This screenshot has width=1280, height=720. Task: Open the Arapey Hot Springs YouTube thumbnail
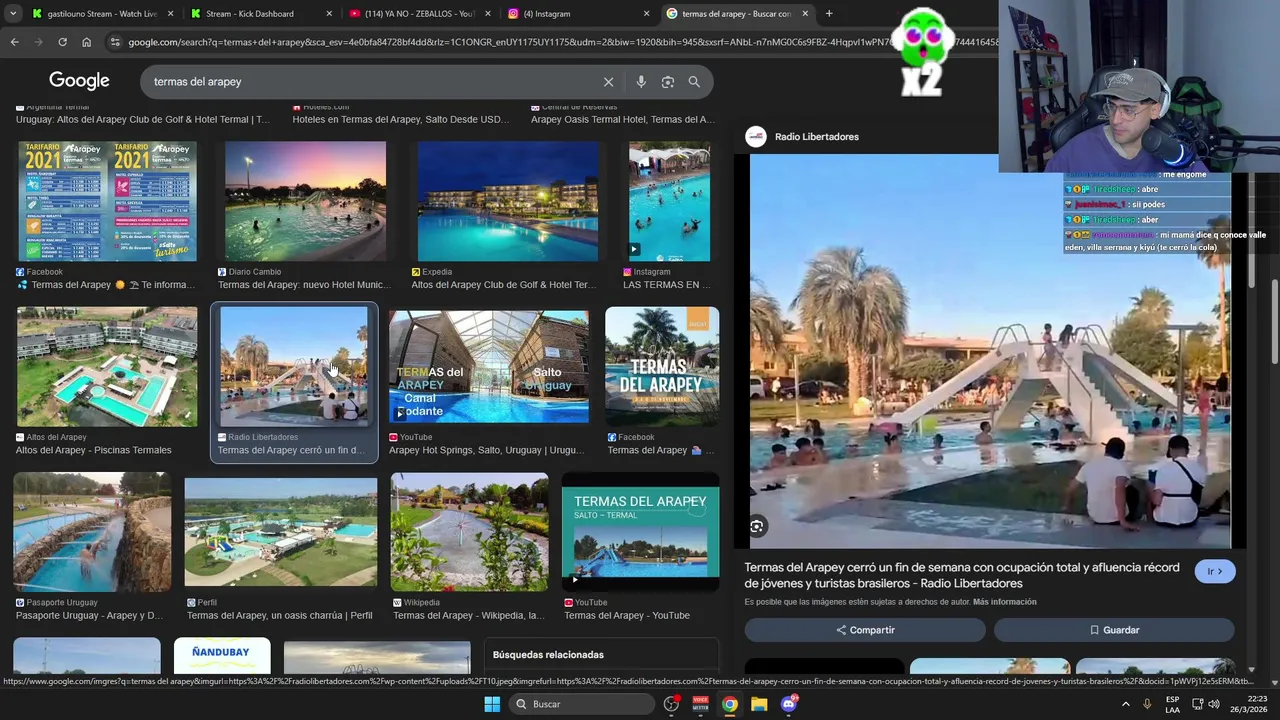(x=489, y=366)
